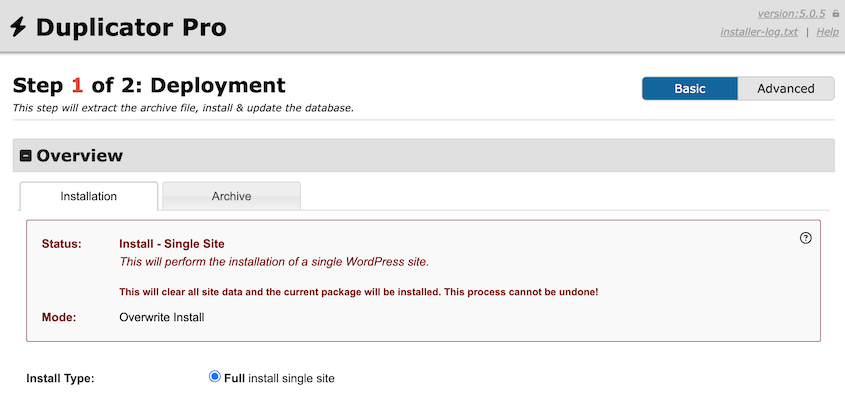Viewport: 845px width, 416px height.
Task: Open the Archive tab
Action: tap(231, 196)
